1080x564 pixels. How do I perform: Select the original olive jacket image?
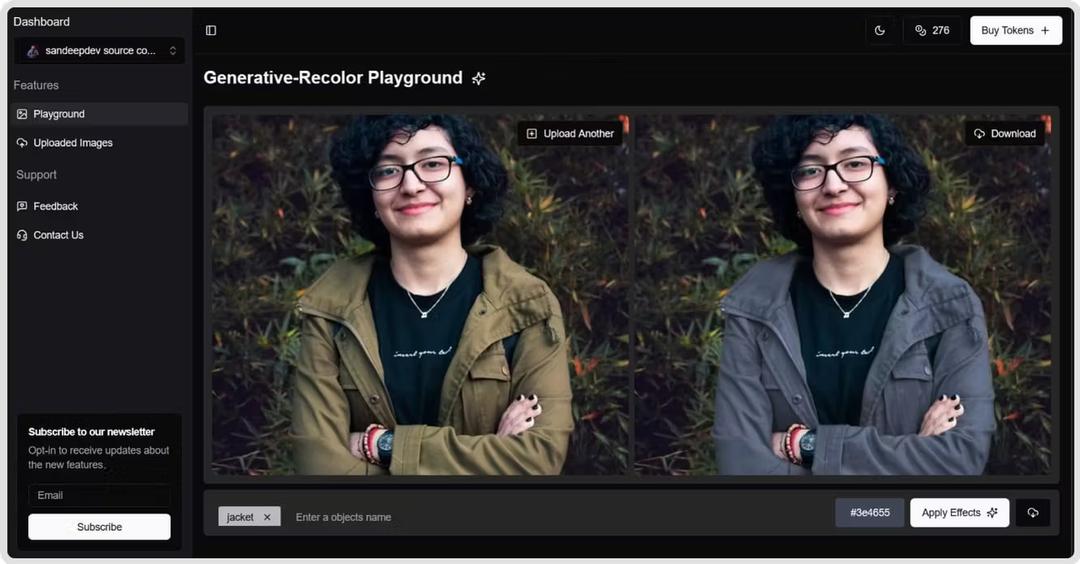point(420,295)
